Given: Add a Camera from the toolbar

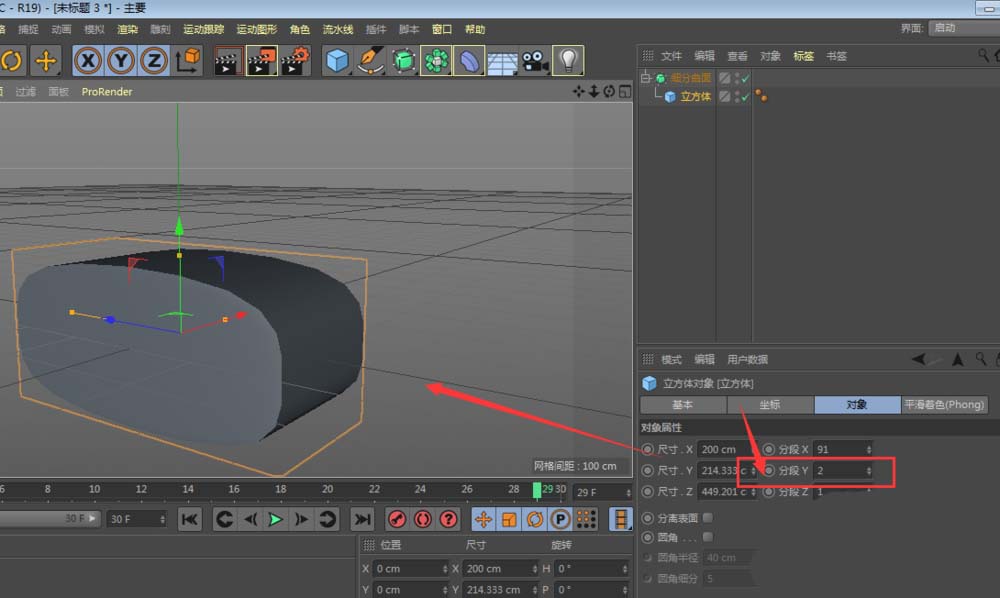Looking at the screenshot, I should pyautogui.click(x=535, y=62).
